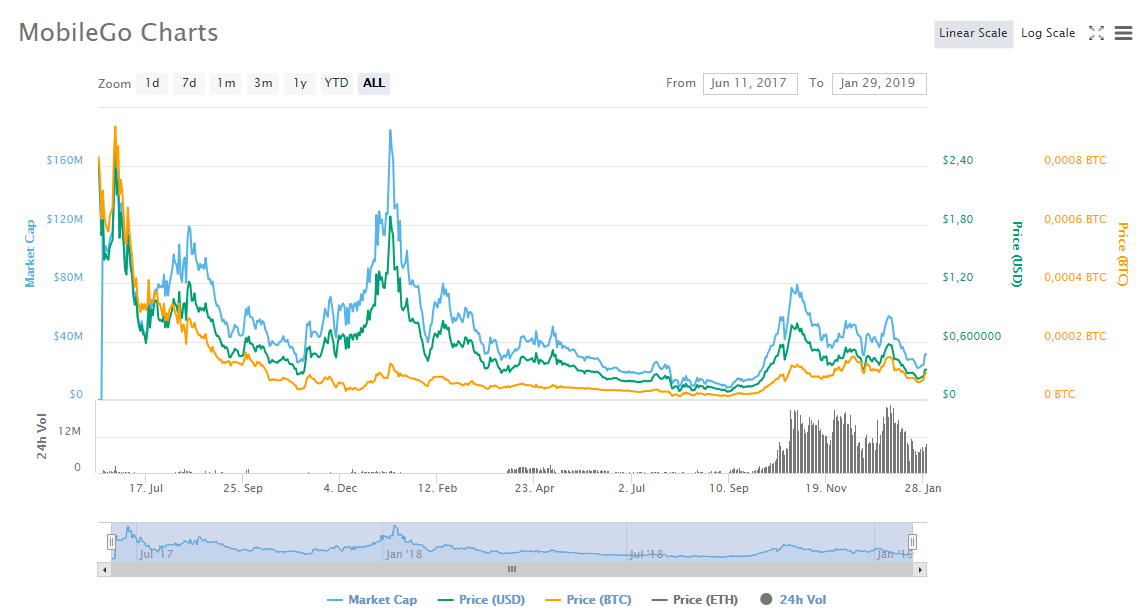This screenshot has height=615, width=1145.
Task: Select the ALL zoom range
Action: pyautogui.click(x=374, y=83)
